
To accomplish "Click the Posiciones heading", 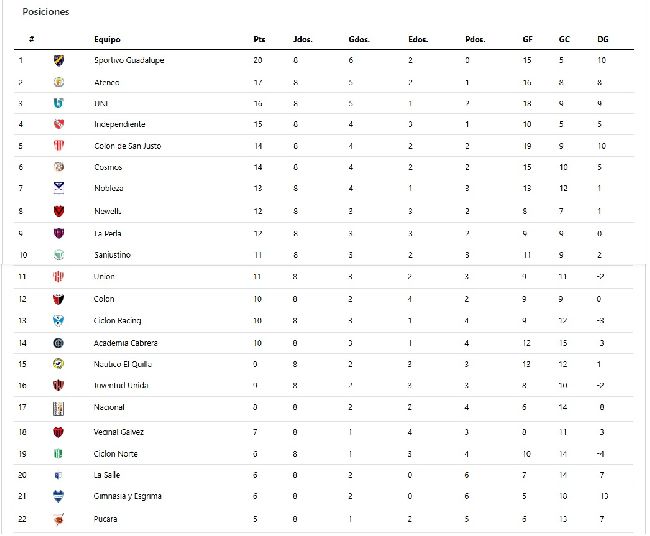I will pyautogui.click(x=46, y=12).
